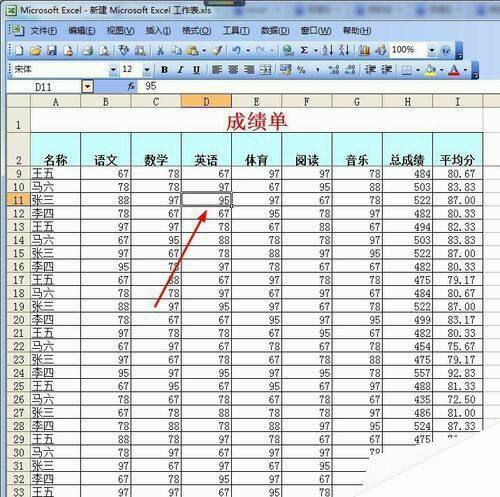Increase the cell indent
The width and height of the screenshot is (500, 497).
click(x=387, y=70)
